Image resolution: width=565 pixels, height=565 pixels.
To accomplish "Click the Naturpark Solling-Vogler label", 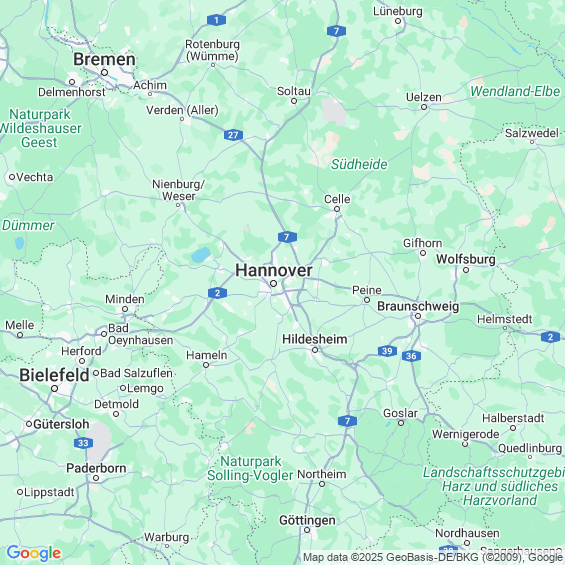I will 250,468.
